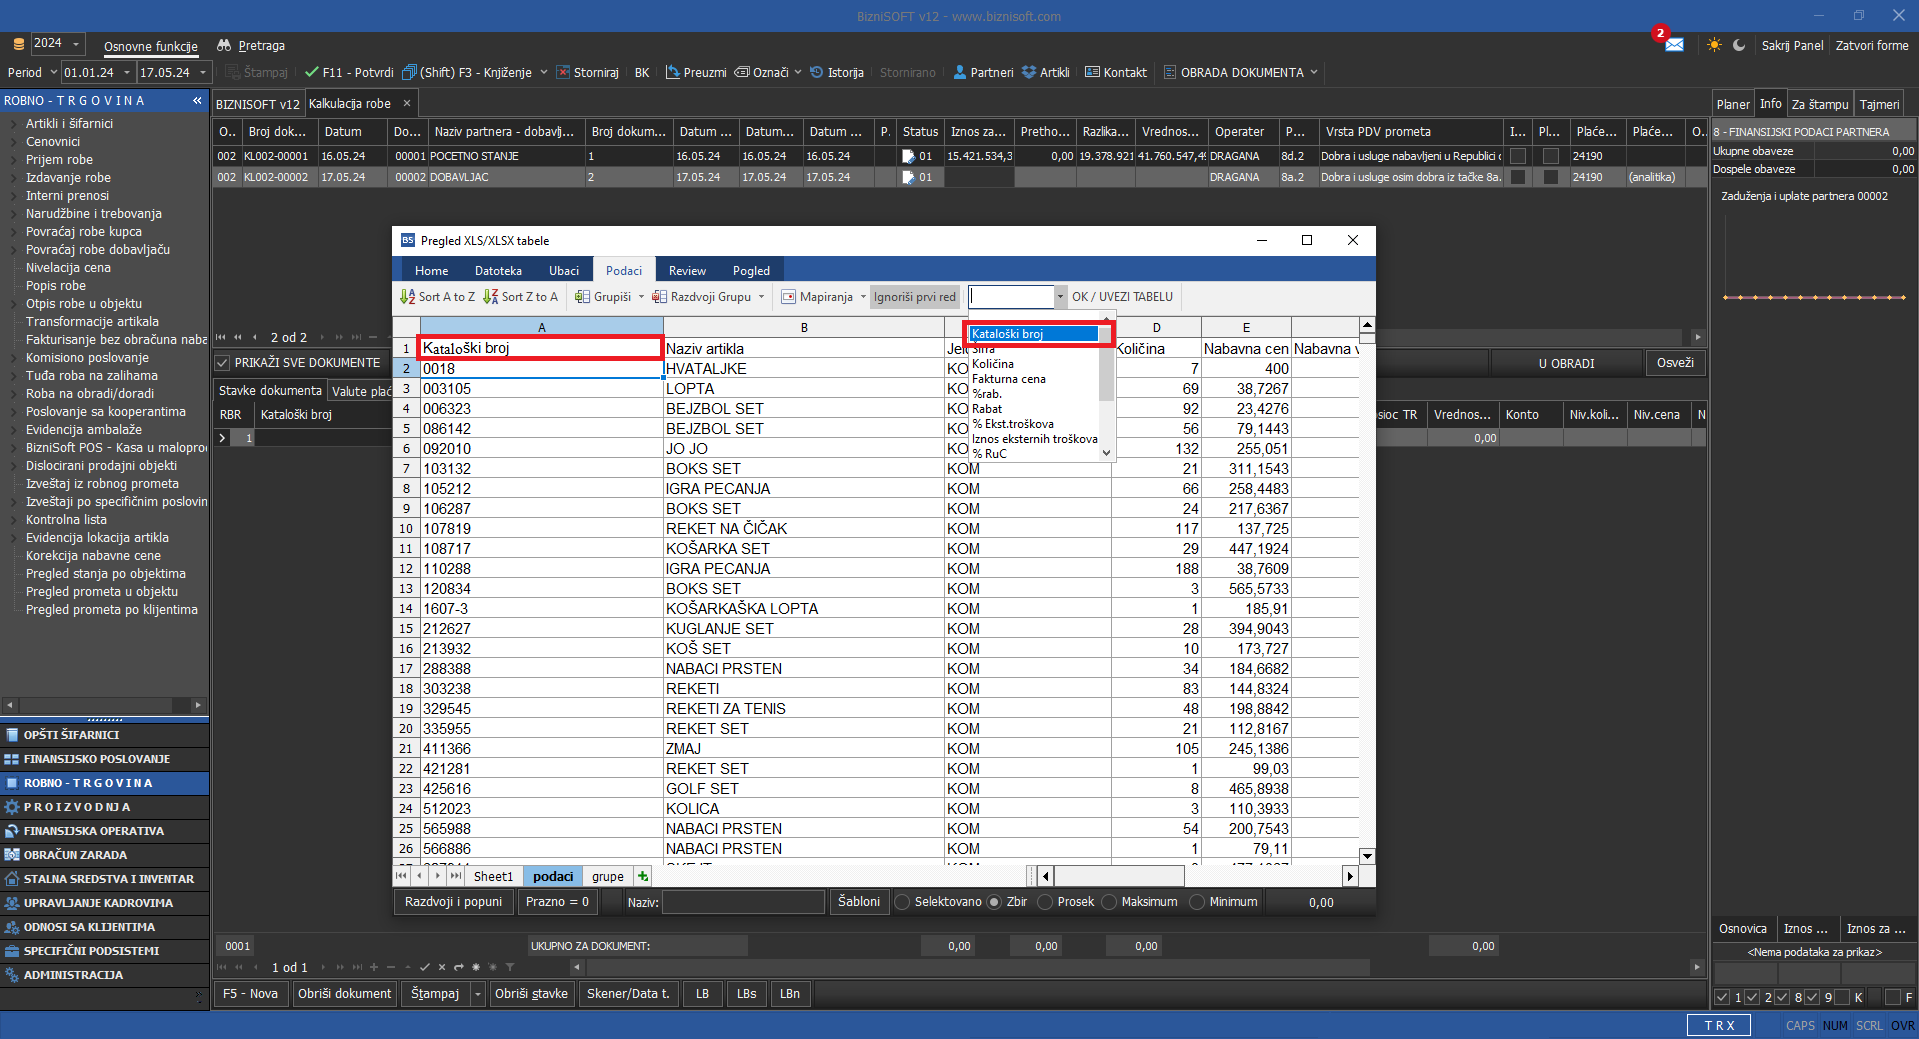Open the year 2024 dropdown
Screen dimensions: 1919x1039
coord(76,44)
